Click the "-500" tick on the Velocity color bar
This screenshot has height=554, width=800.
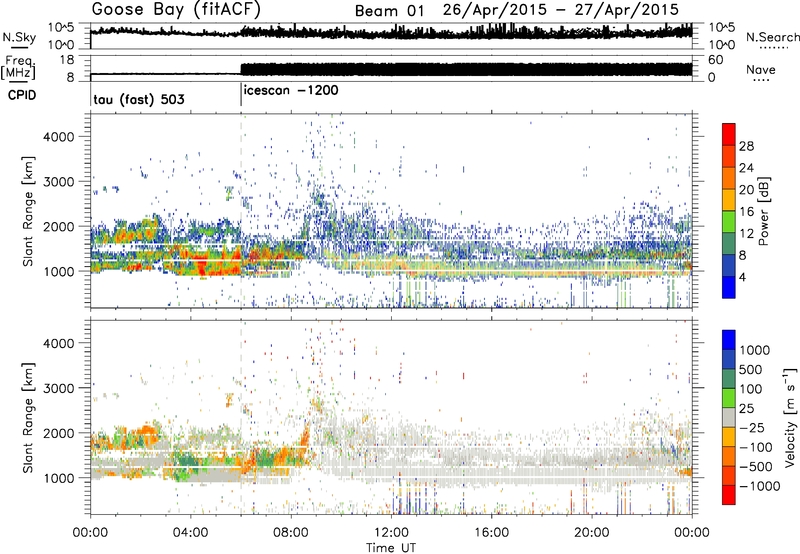[756, 467]
